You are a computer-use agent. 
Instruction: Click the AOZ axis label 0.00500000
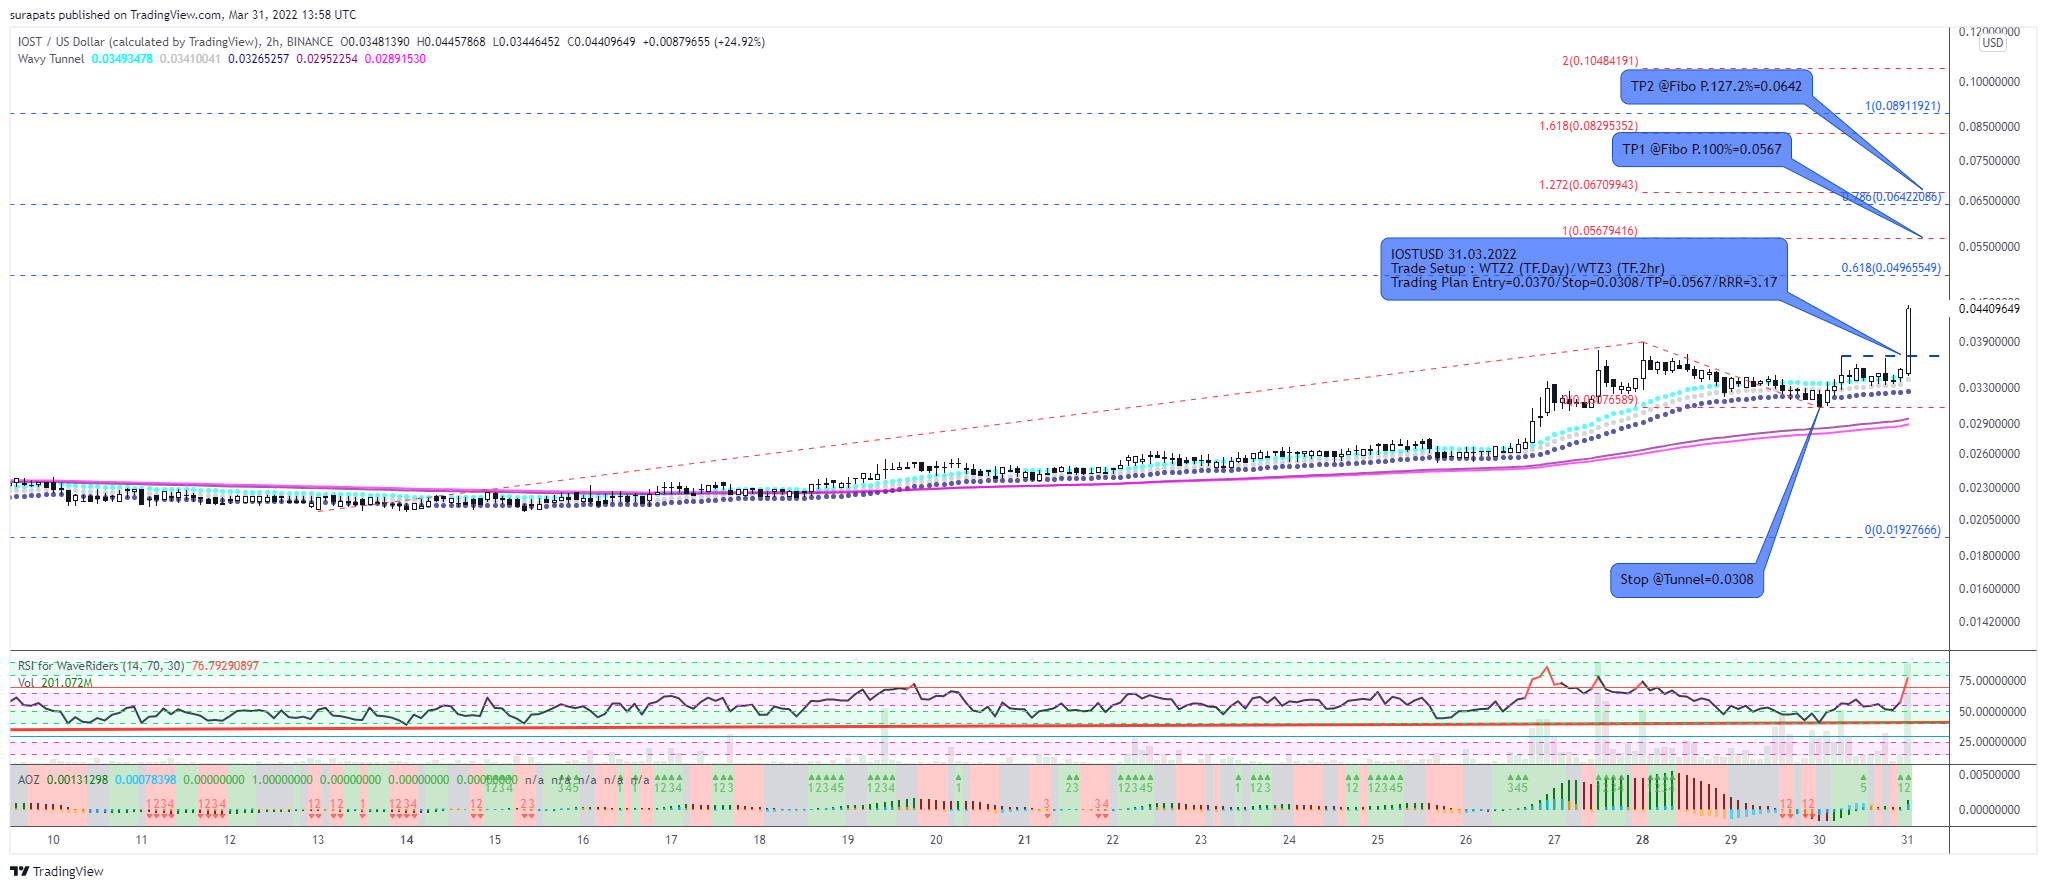[x=1989, y=775]
